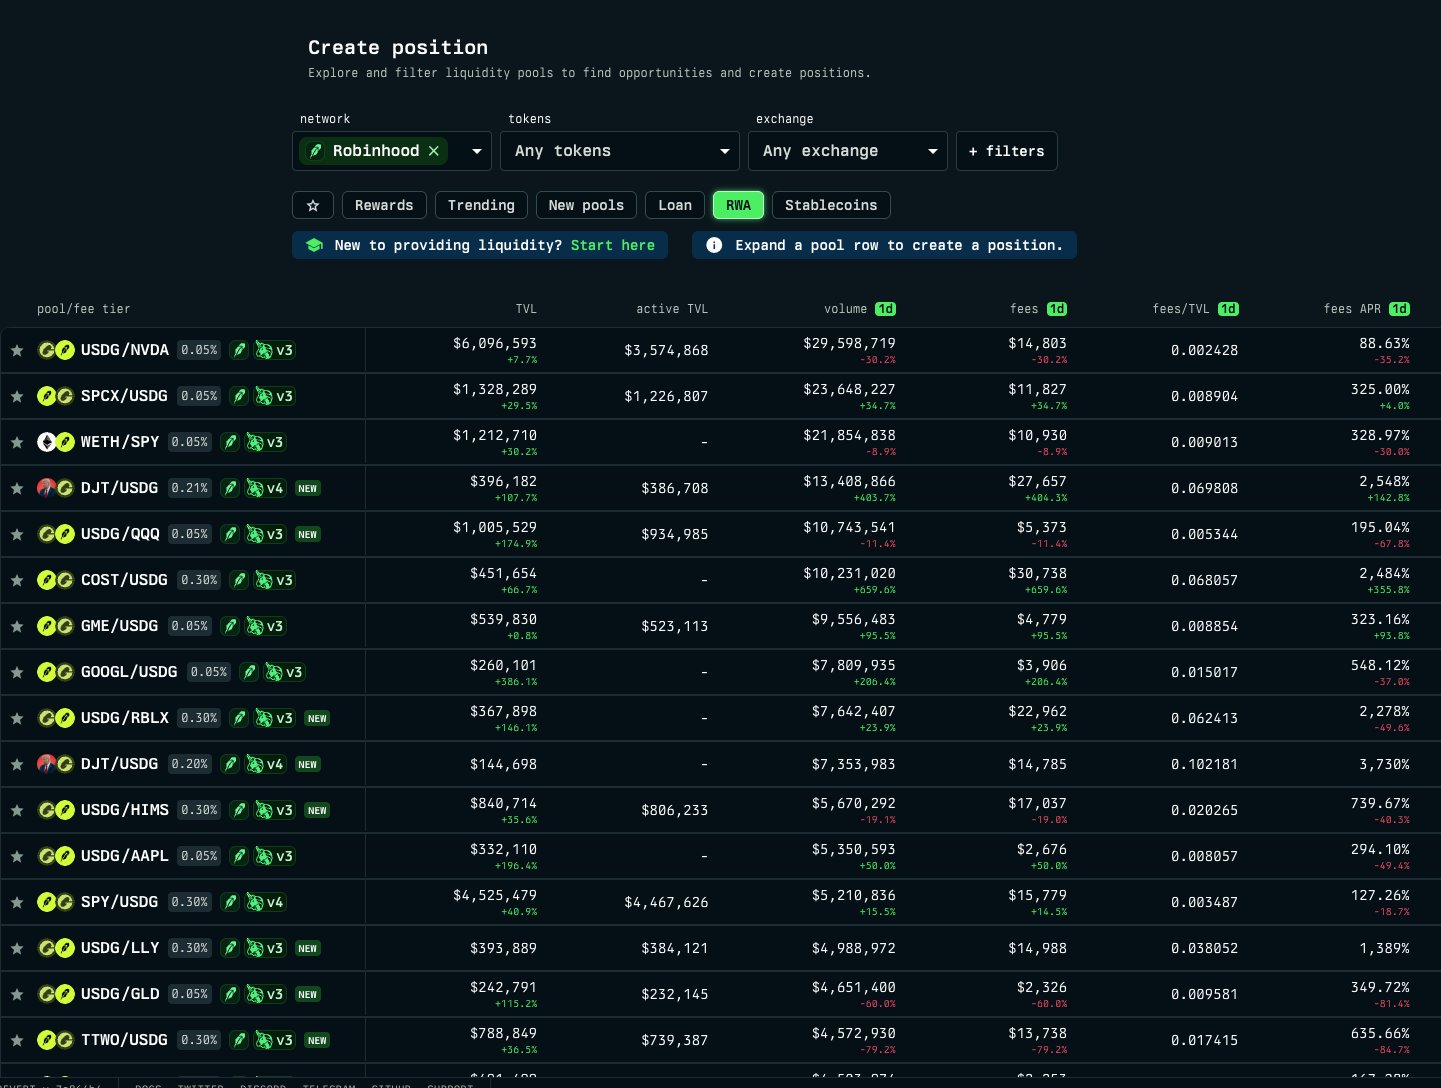Screen dimensions: 1441x1088
Task: Click the info icon in expand-pool banner
Action: tap(714, 245)
